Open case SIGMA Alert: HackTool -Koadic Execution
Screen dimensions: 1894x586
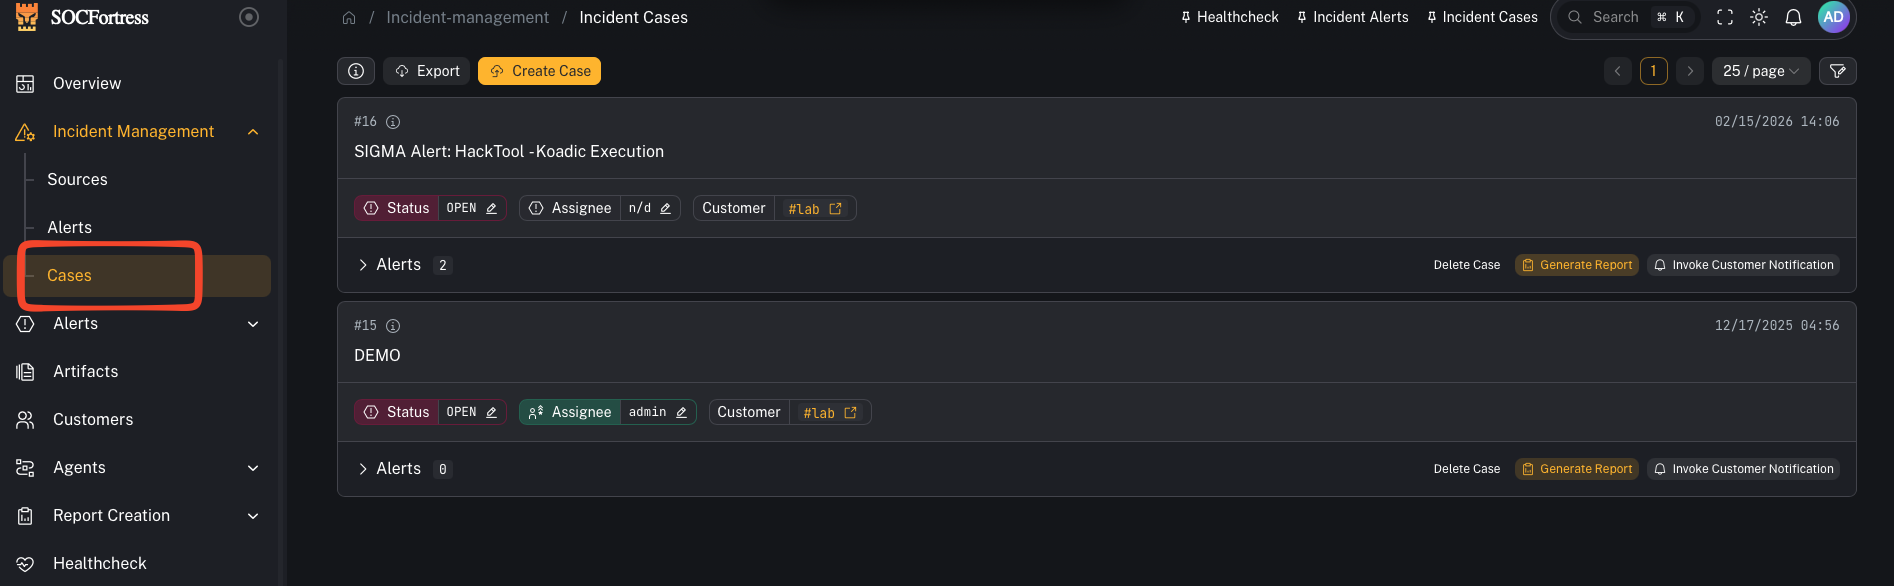point(509,152)
